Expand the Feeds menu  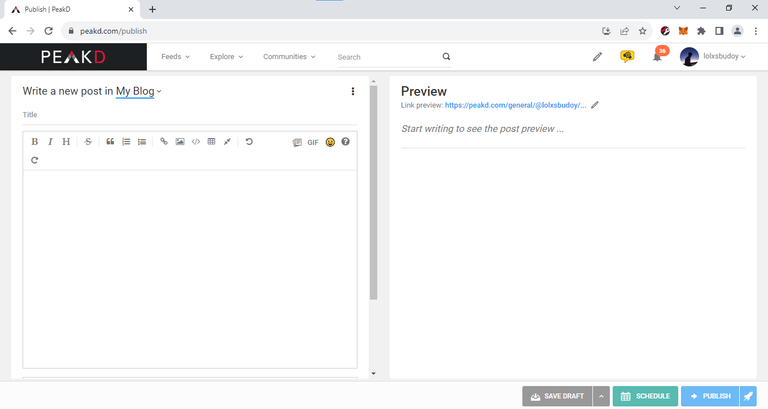(175, 57)
